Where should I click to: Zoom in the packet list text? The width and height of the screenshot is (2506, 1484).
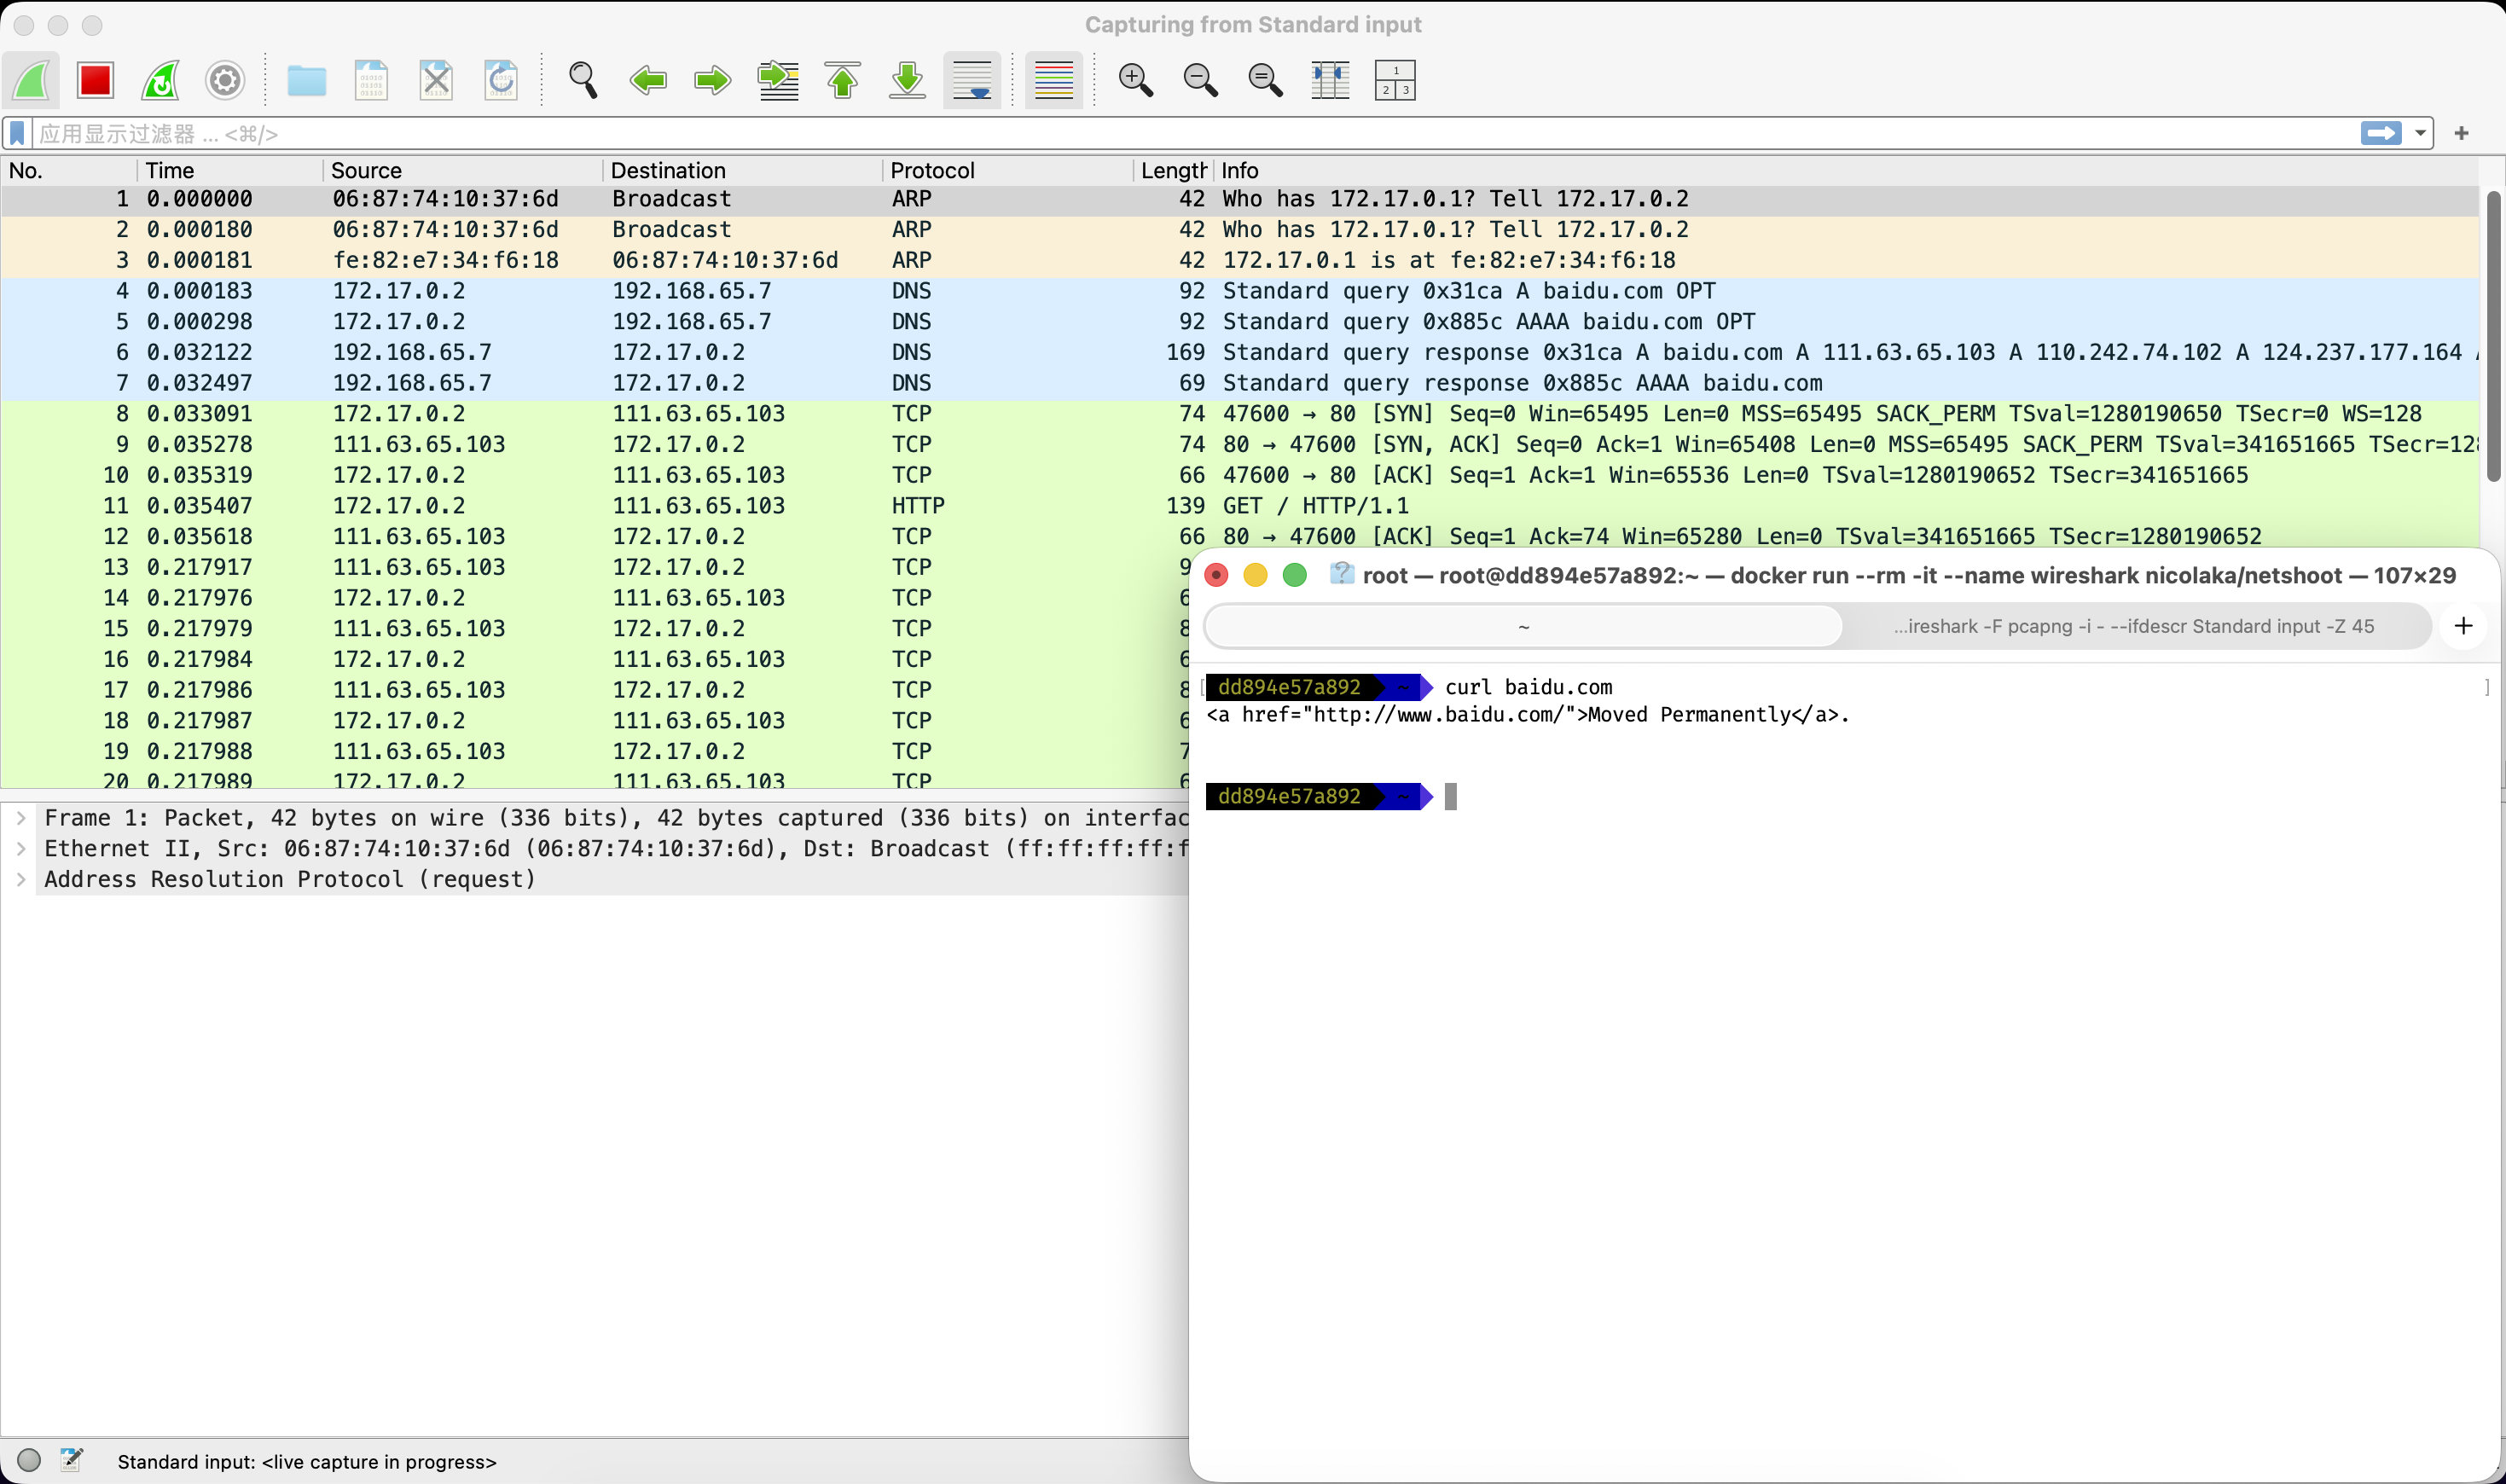pos(1136,80)
